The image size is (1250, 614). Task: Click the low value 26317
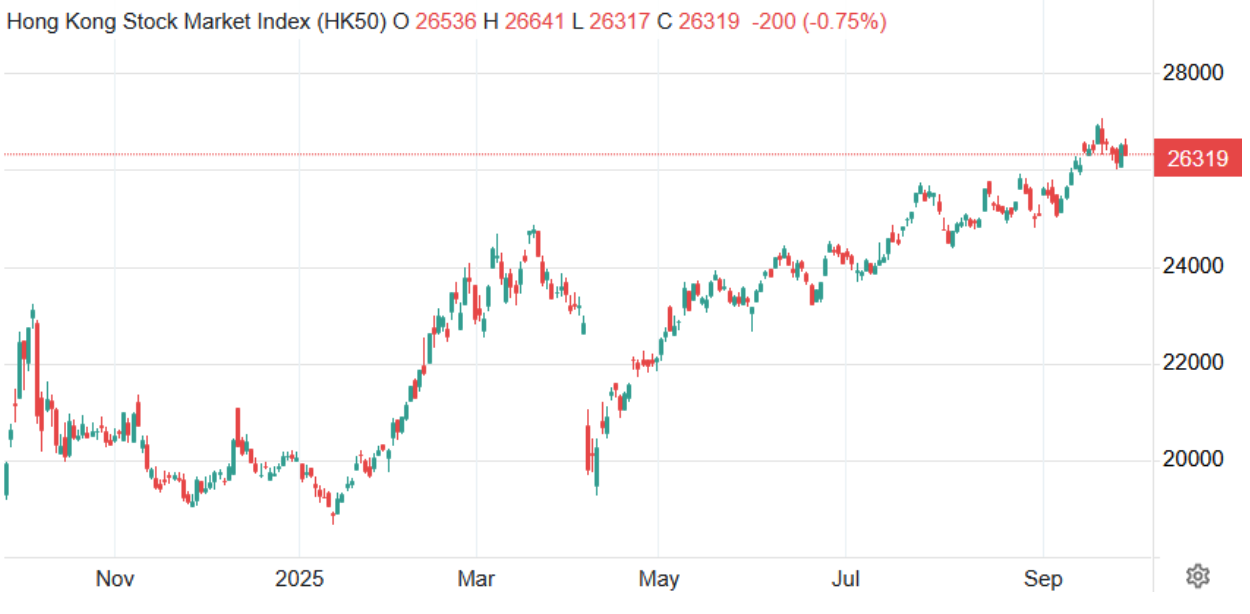[x=622, y=22]
